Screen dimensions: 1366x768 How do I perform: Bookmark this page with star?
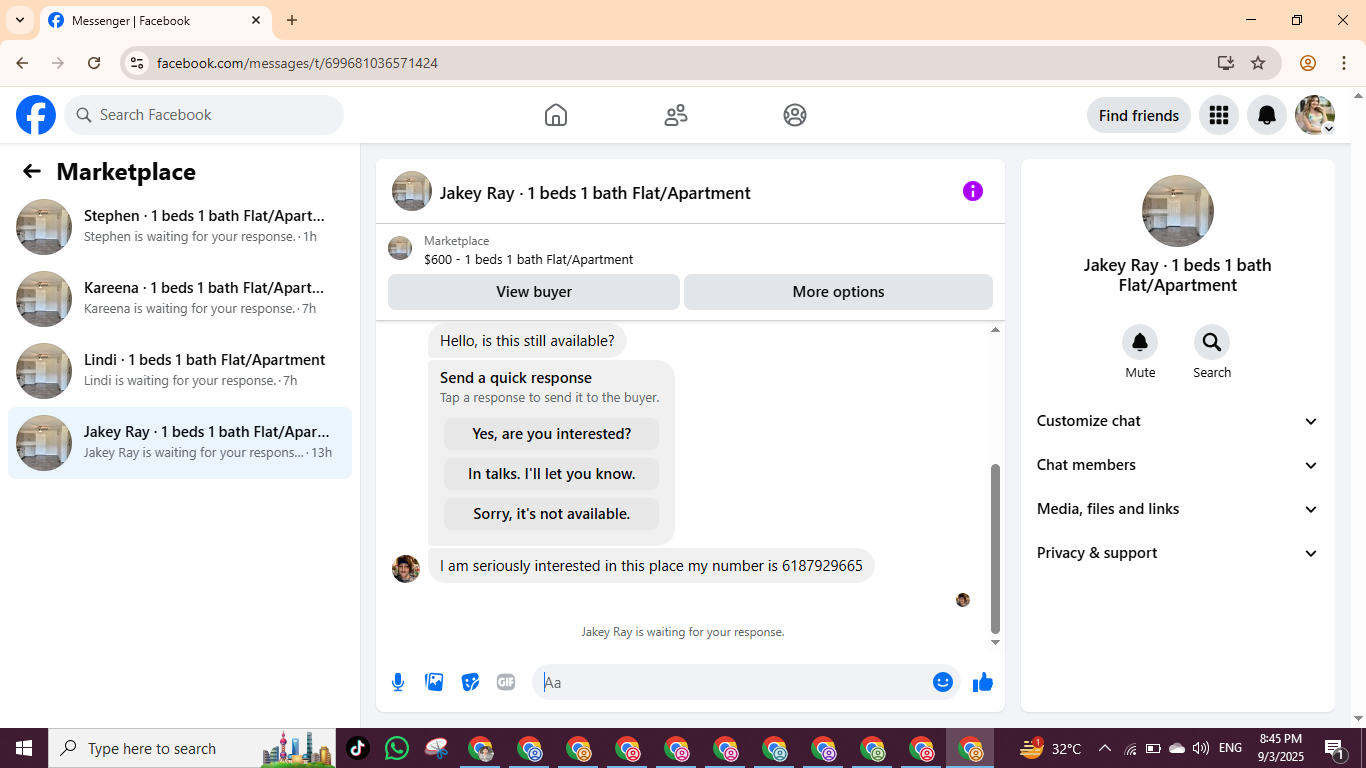point(1258,63)
